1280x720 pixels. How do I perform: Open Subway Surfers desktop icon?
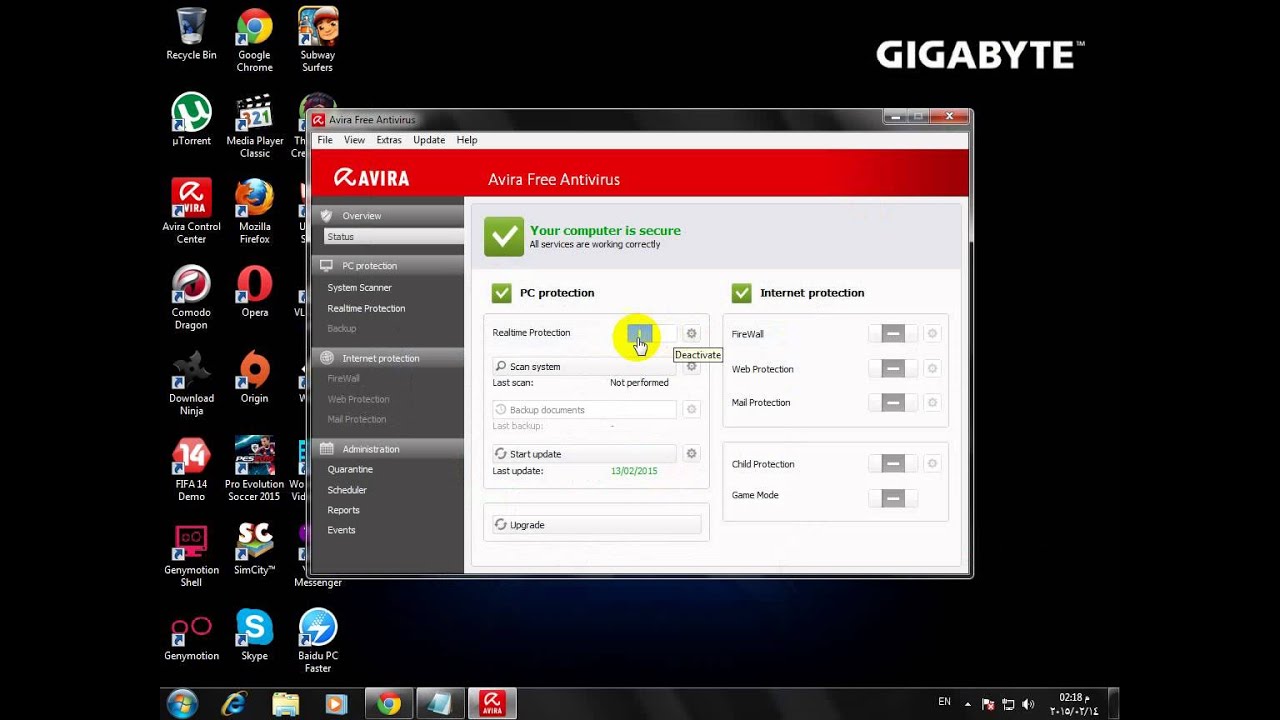(x=317, y=41)
